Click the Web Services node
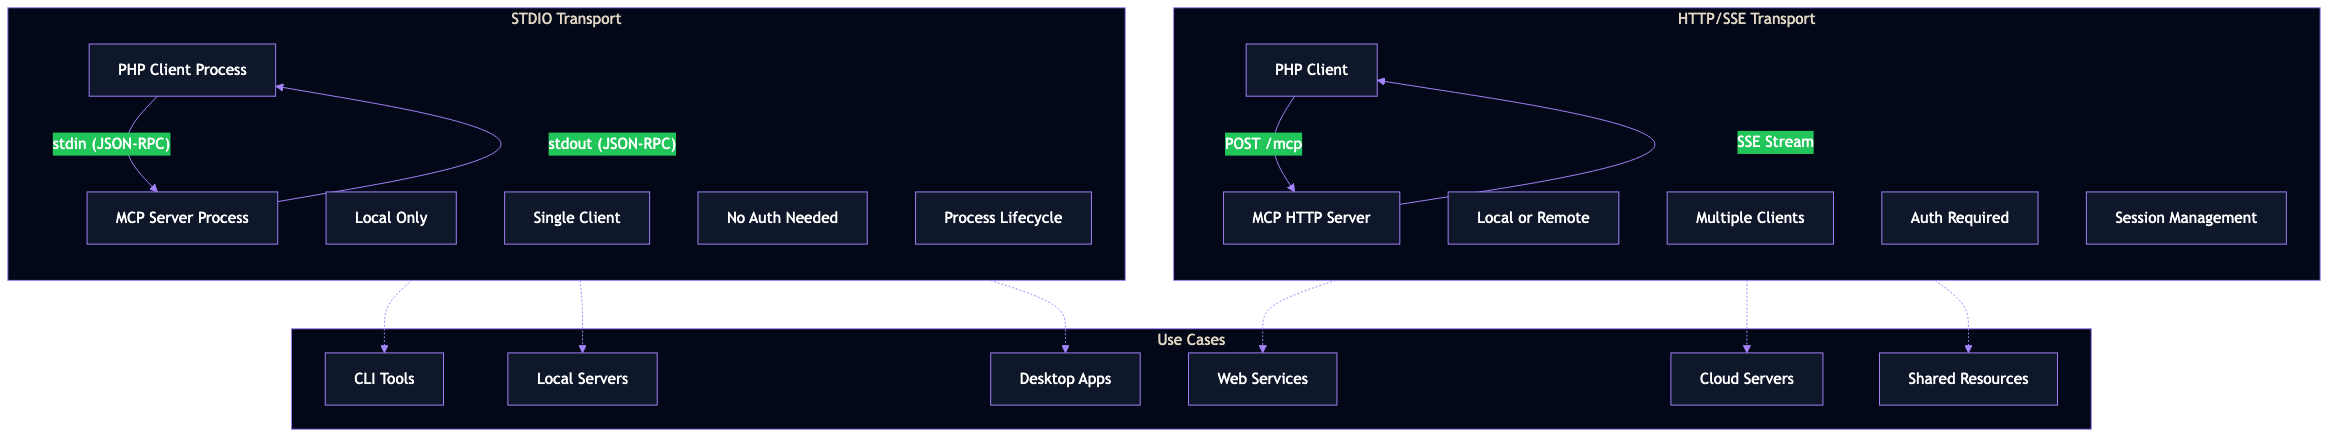The height and width of the screenshot is (444, 2352). [1262, 379]
